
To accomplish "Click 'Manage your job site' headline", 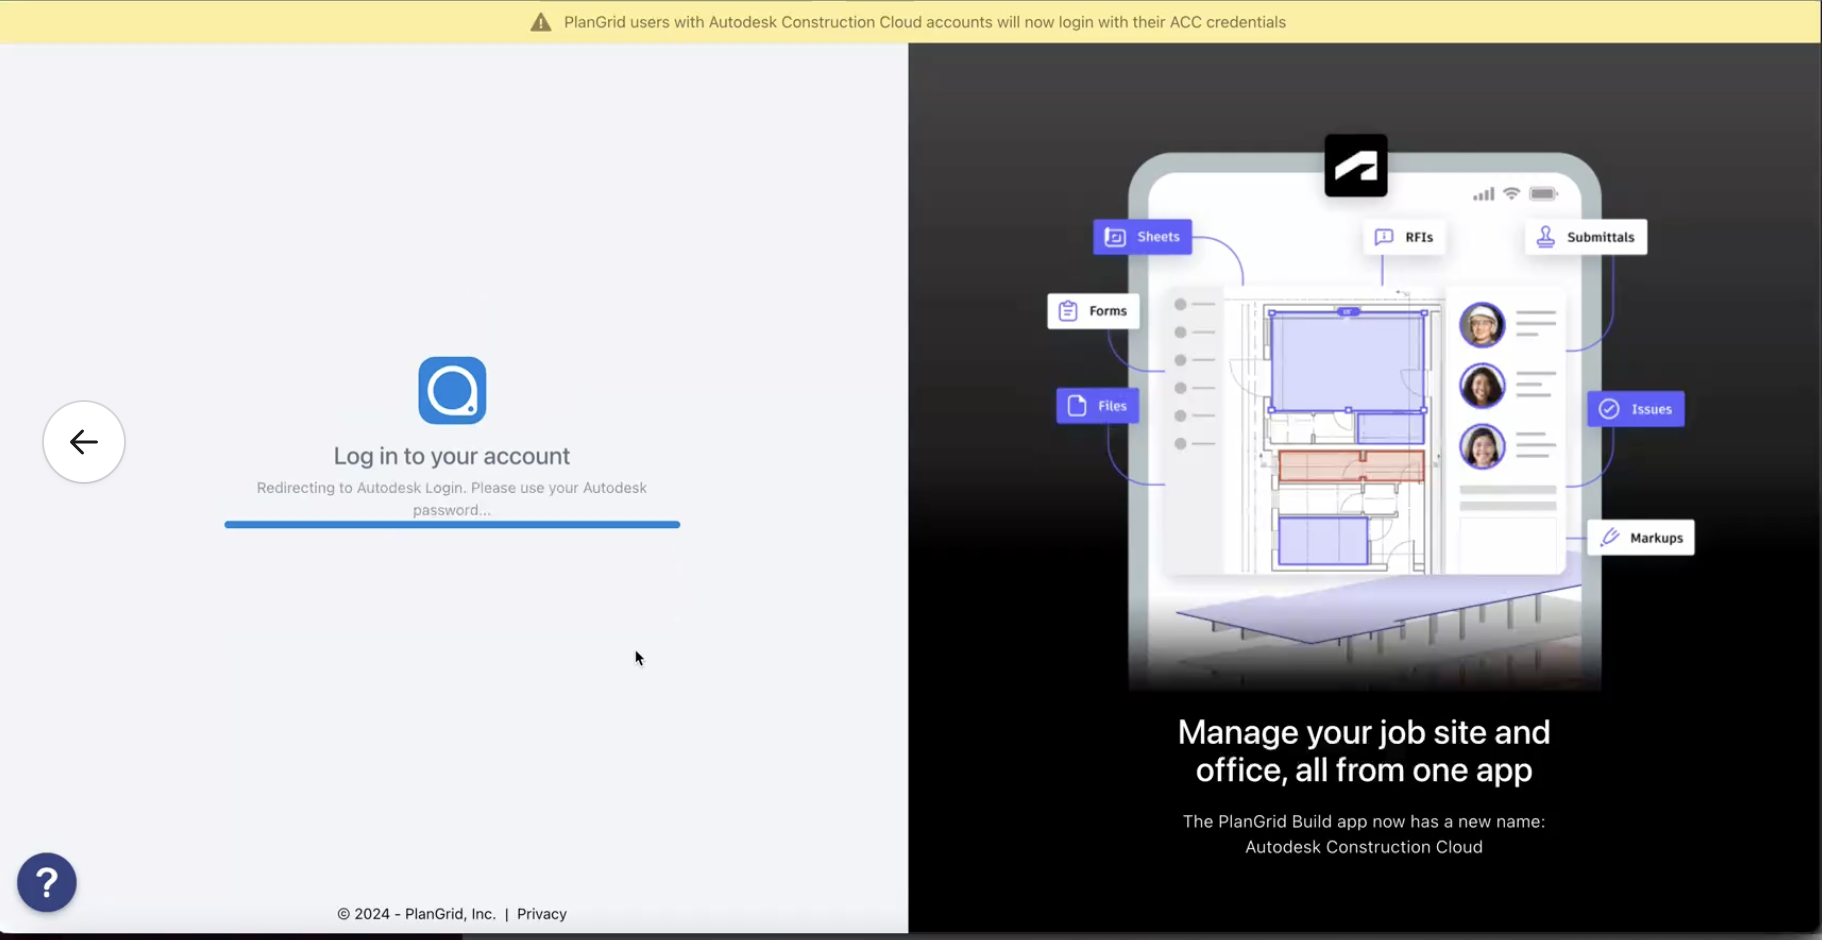I will pos(1364,751).
